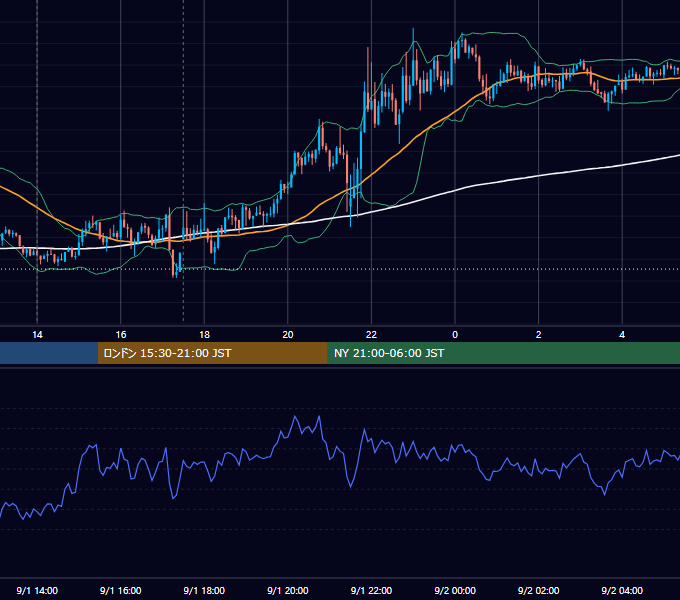Click the '14' hour label on the axis

(x=37, y=335)
